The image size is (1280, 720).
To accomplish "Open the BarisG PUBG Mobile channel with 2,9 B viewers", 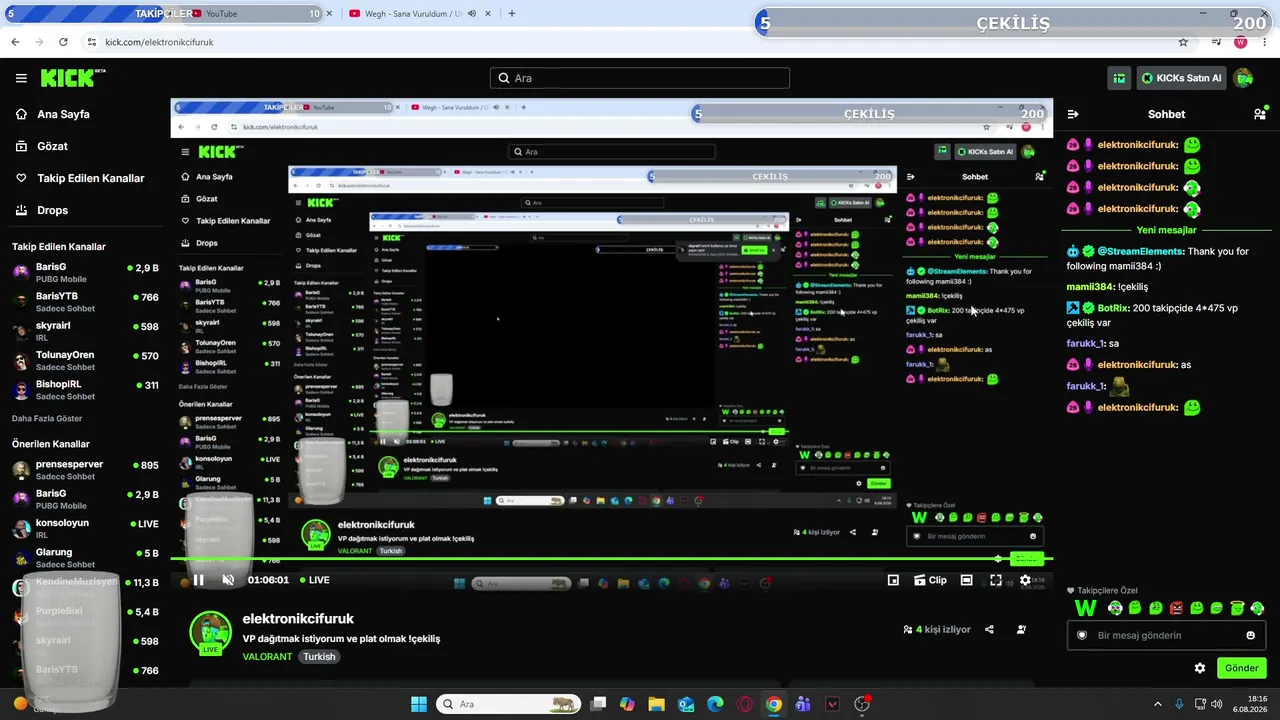I will [x=85, y=273].
